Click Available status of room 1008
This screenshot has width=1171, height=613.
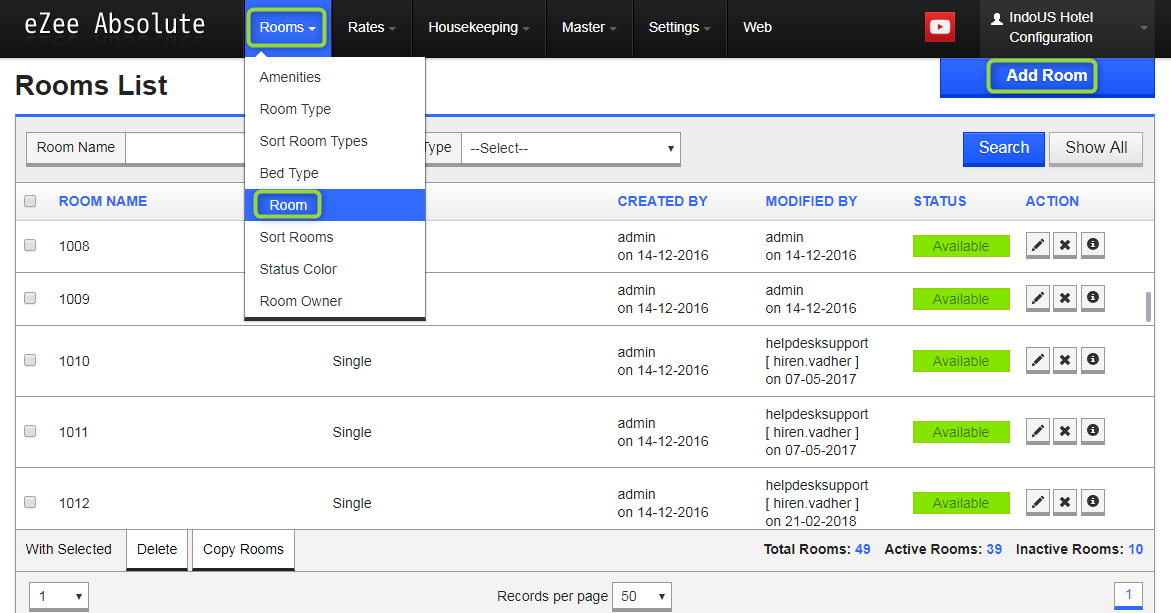pyautogui.click(x=961, y=246)
